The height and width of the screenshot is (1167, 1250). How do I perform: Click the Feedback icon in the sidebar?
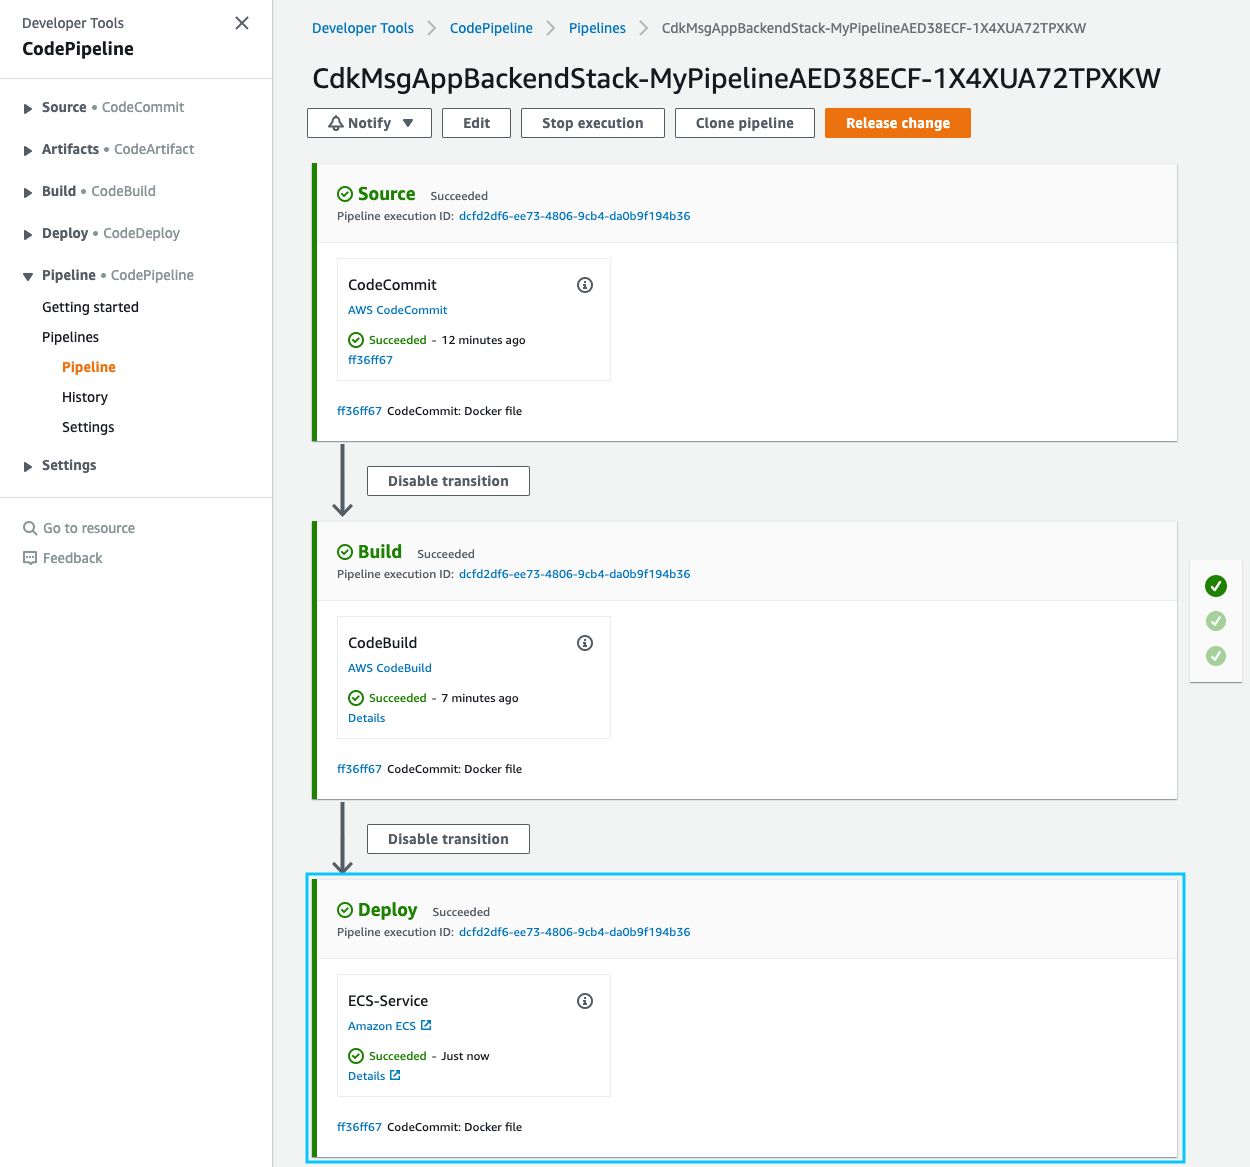pos(30,557)
